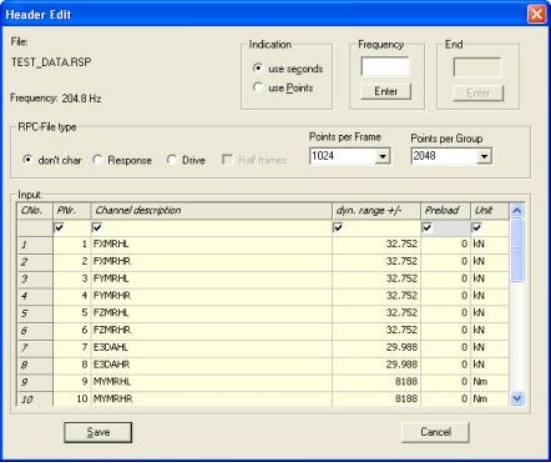This screenshot has width=551, height=463.
Task: Click the table vertical scrollbar thumb
Action: 517,250
